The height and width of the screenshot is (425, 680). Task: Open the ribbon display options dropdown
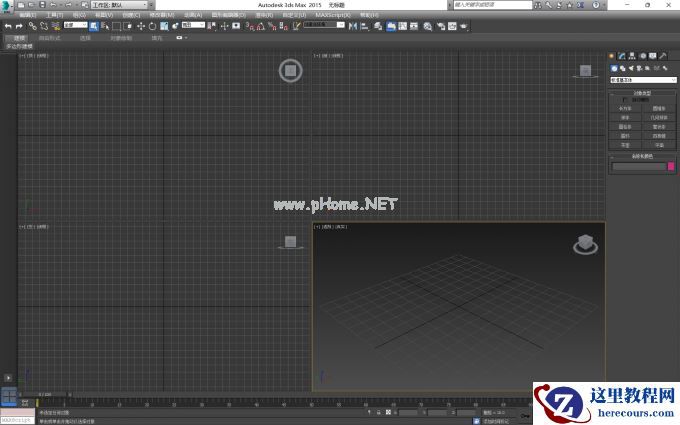186,38
